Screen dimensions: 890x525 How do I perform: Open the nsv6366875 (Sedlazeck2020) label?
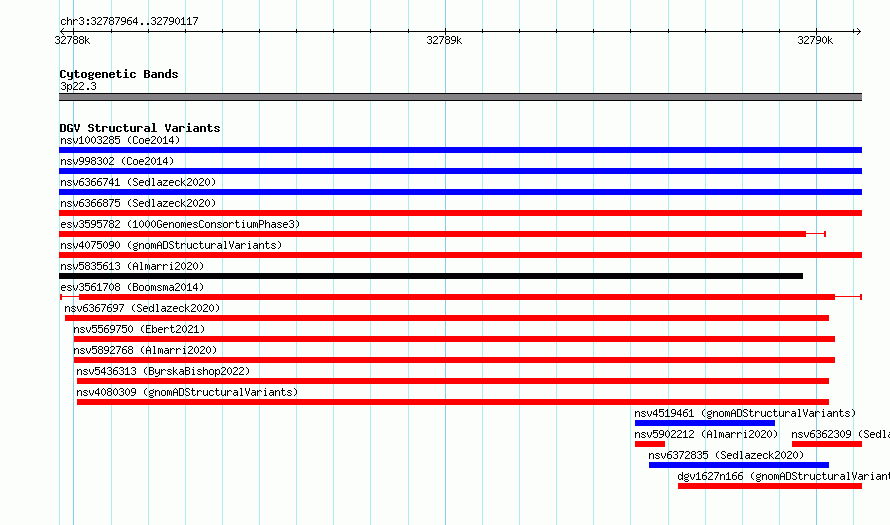[x=138, y=203]
